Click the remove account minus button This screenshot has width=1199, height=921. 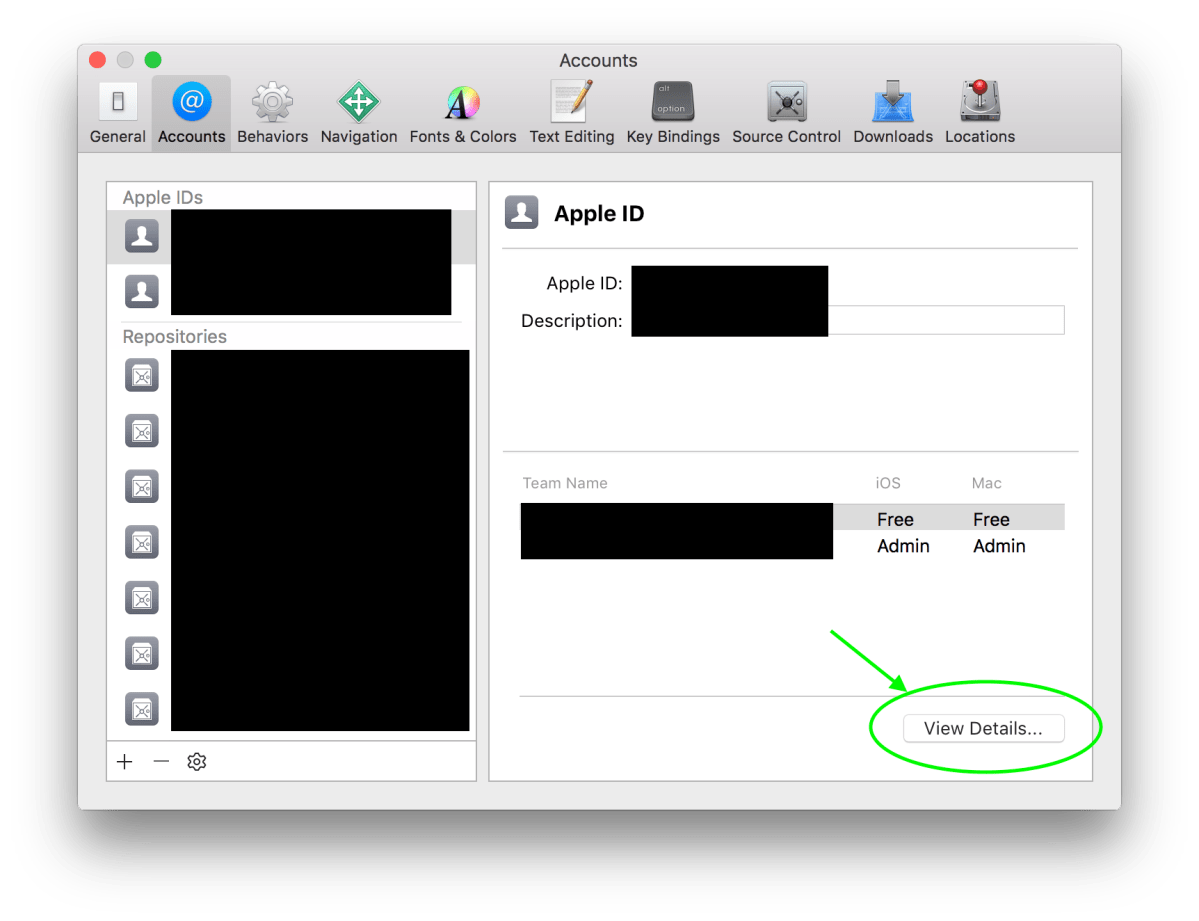(161, 761)
